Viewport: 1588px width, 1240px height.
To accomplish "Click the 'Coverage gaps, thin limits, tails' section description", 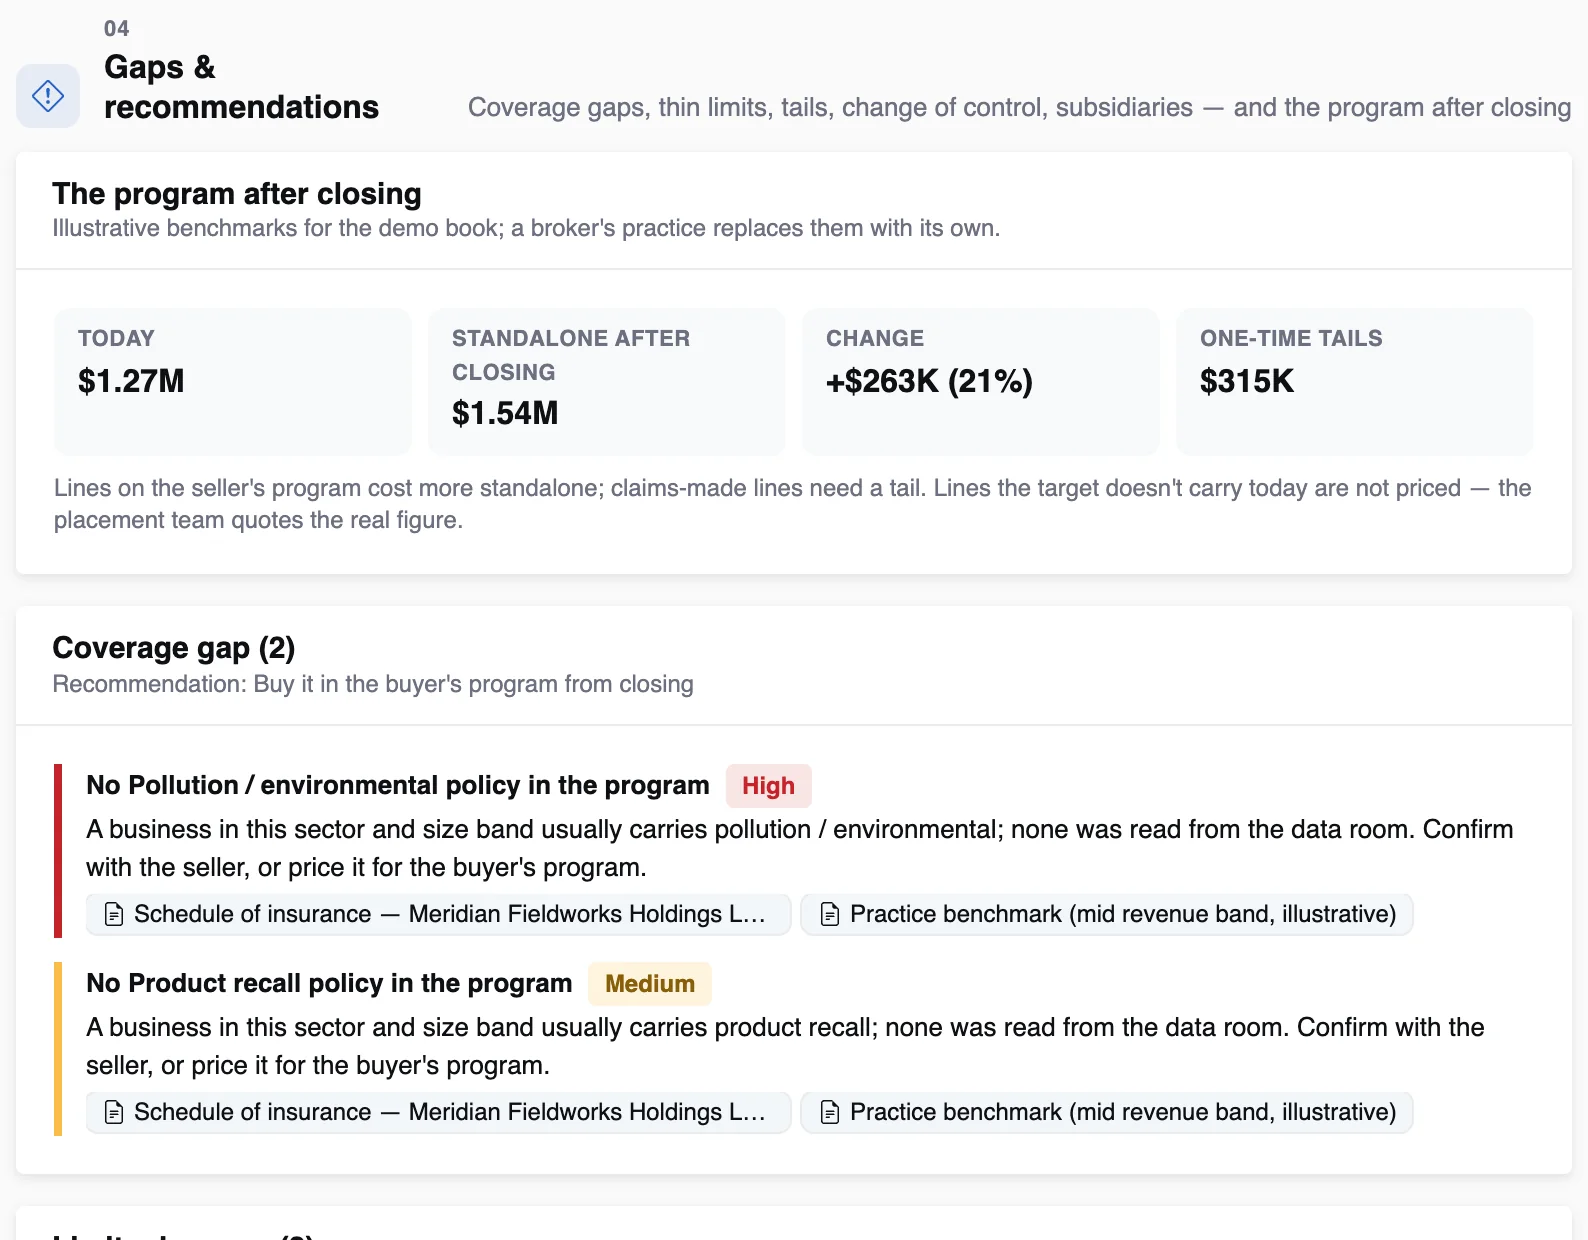I will click(x=1020, y=107).
